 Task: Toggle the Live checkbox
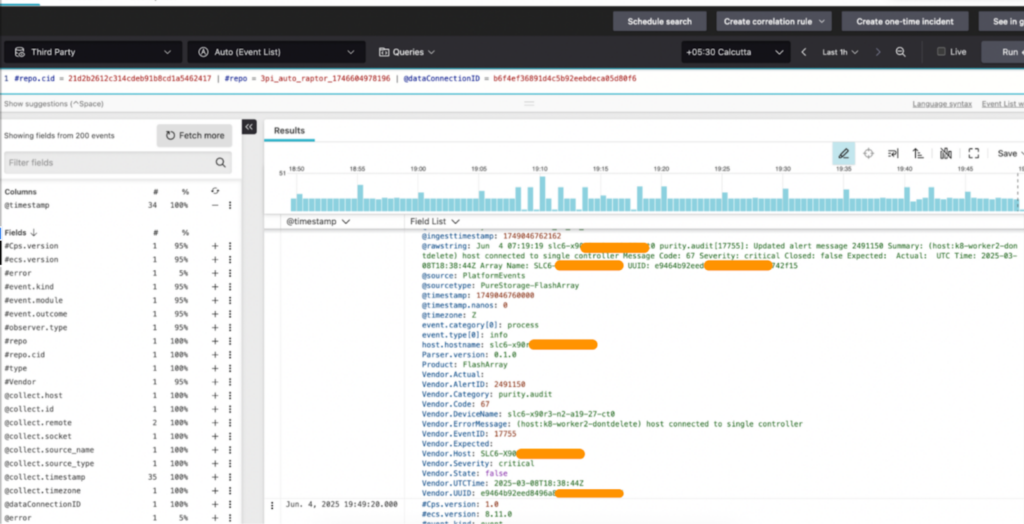(x=941, y=52)
